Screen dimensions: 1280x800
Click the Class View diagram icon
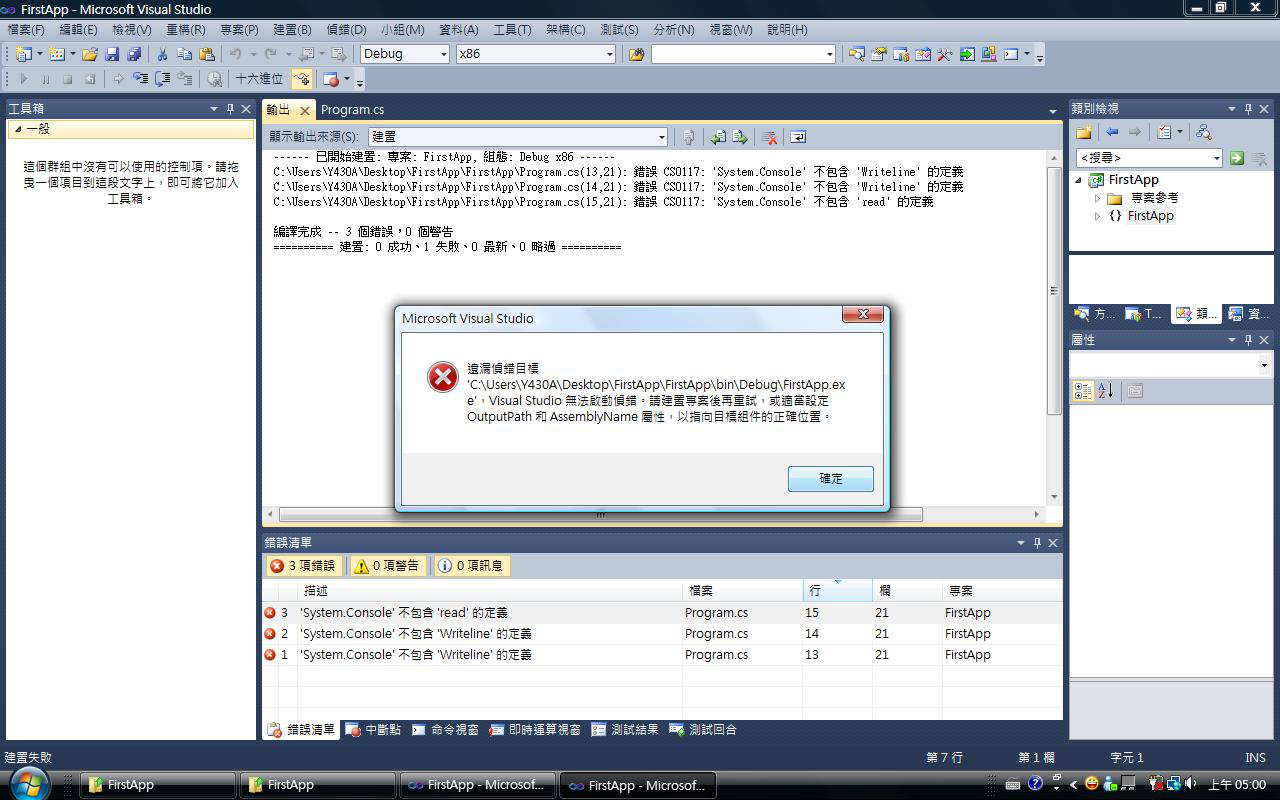tap(1203, 132)
